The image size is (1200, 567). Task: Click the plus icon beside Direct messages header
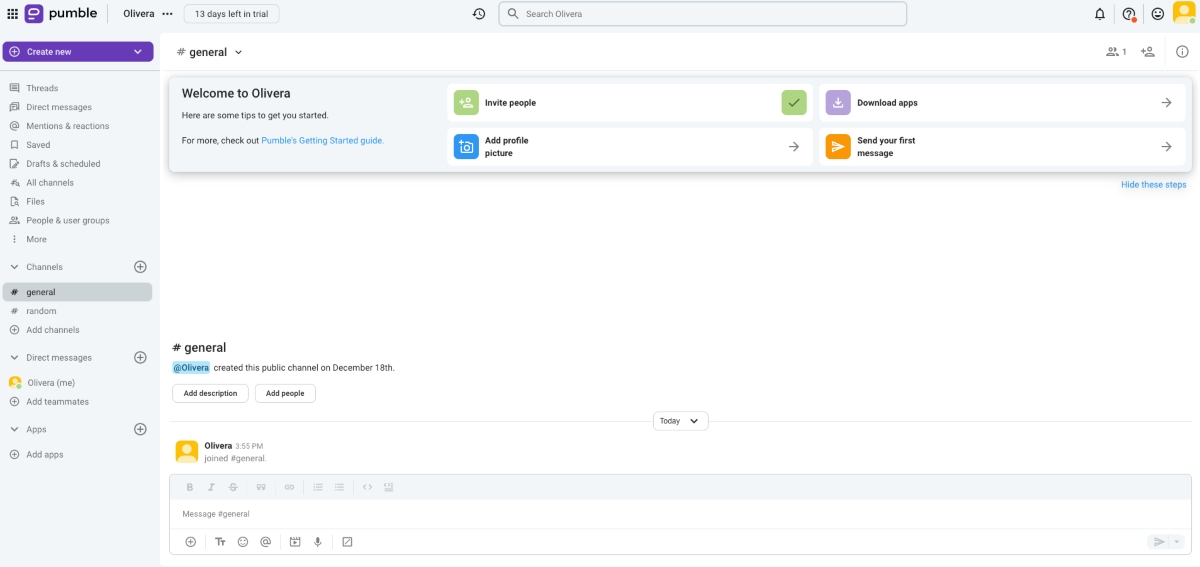click(x=140, y=357)
